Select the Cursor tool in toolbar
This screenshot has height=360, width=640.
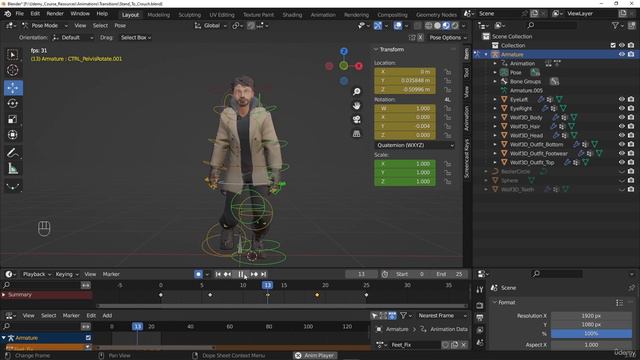tap(13, 70)
